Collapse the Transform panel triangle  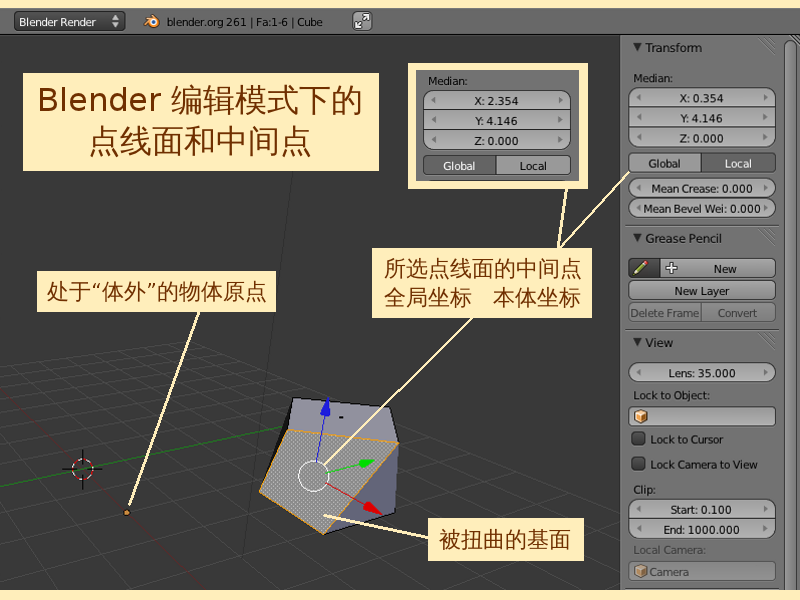[x=637, y=47]
